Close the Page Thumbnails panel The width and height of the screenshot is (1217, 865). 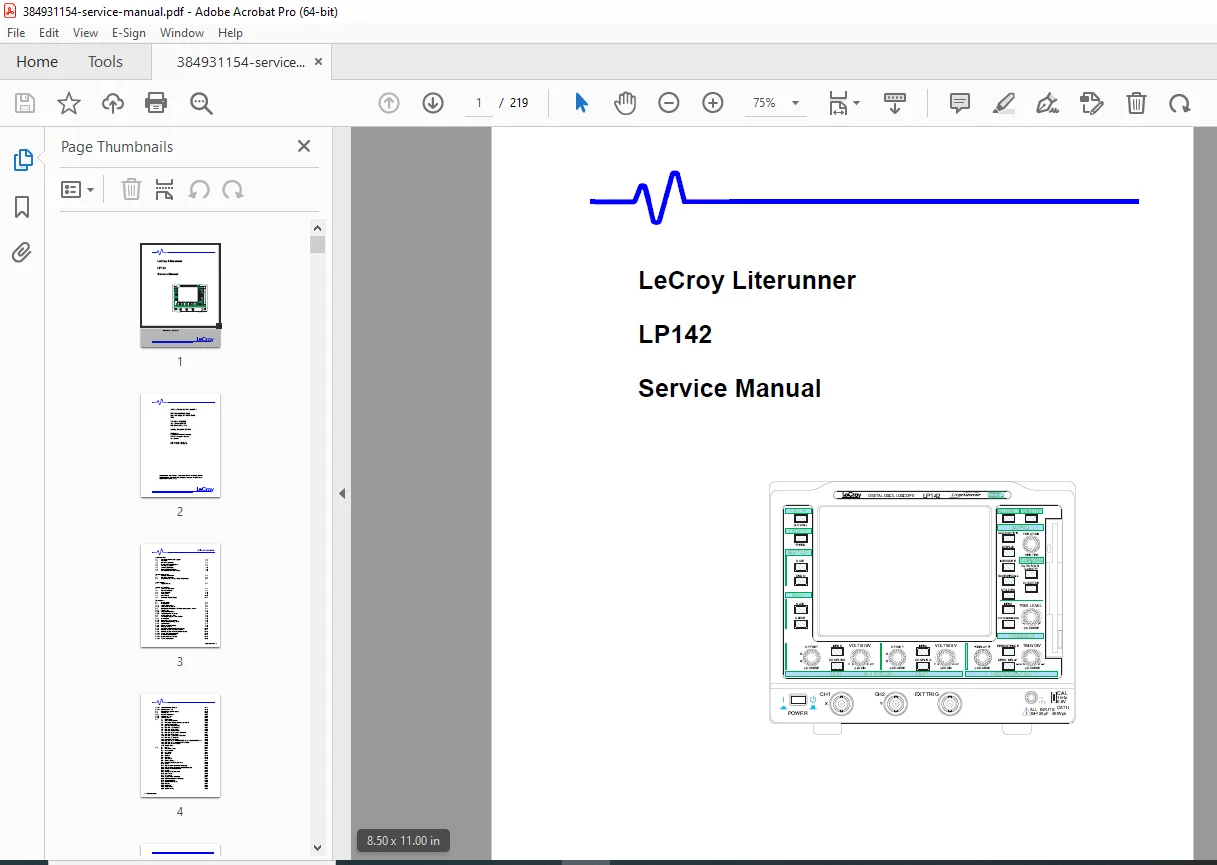pyautogui.click(x=304, y=146)
